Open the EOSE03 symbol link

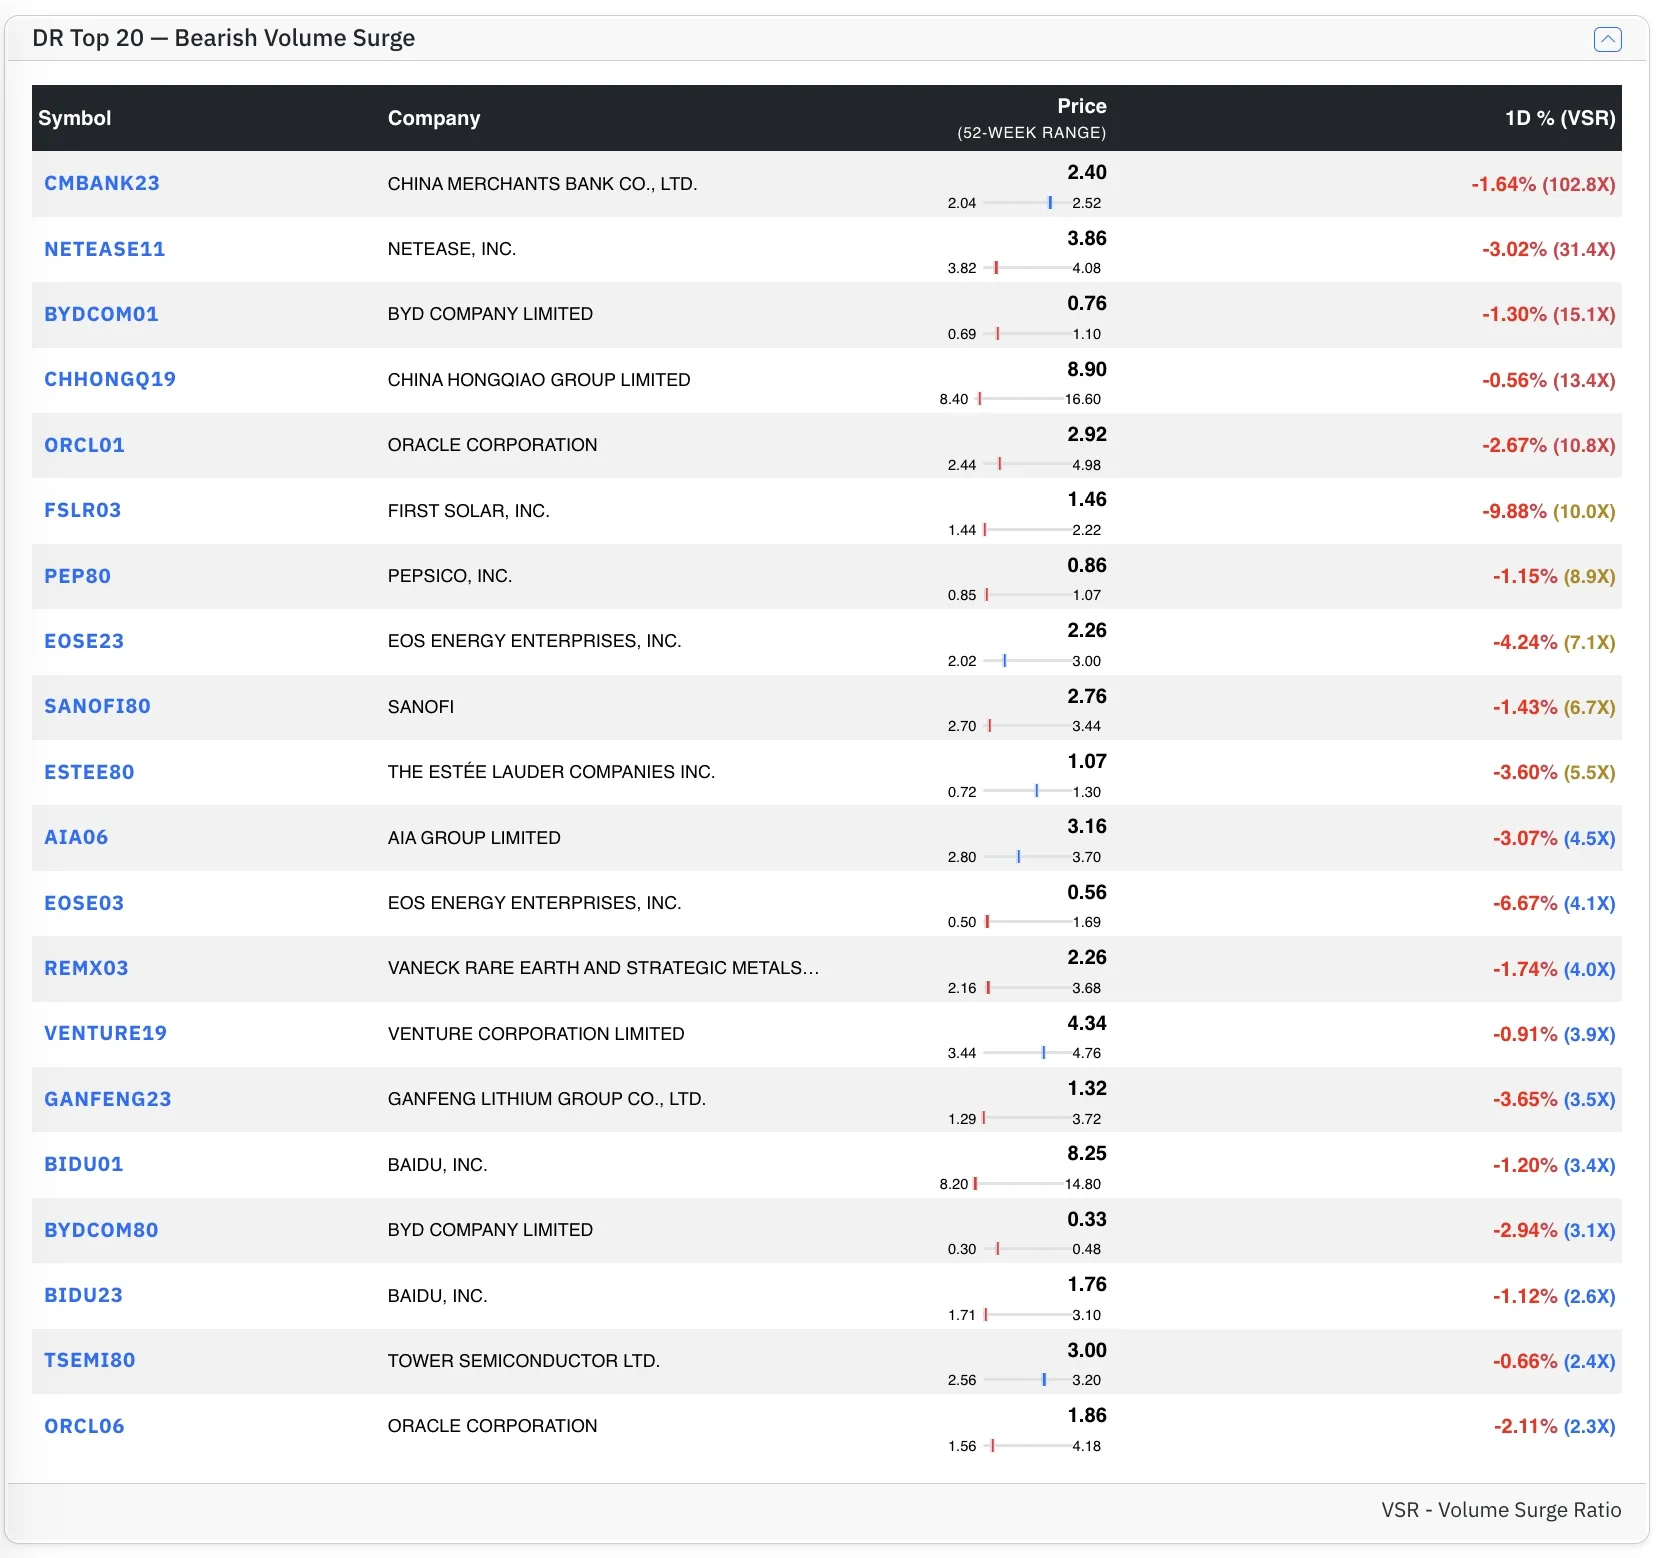click(84, 903)
